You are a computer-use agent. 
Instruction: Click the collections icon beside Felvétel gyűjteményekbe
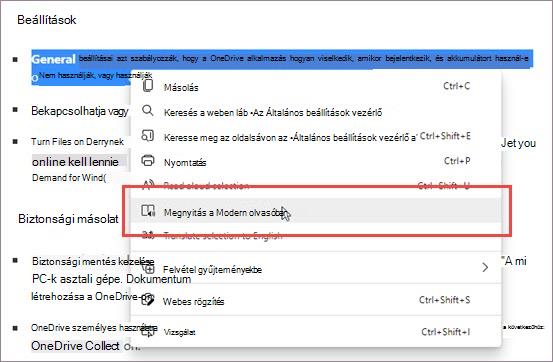[149, 269]
